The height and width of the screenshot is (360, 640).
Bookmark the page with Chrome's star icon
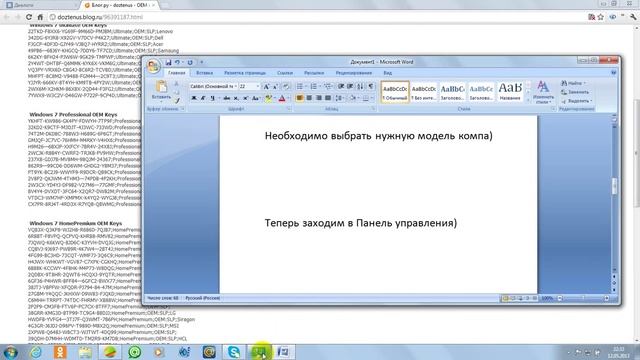(x=601, y=17)
